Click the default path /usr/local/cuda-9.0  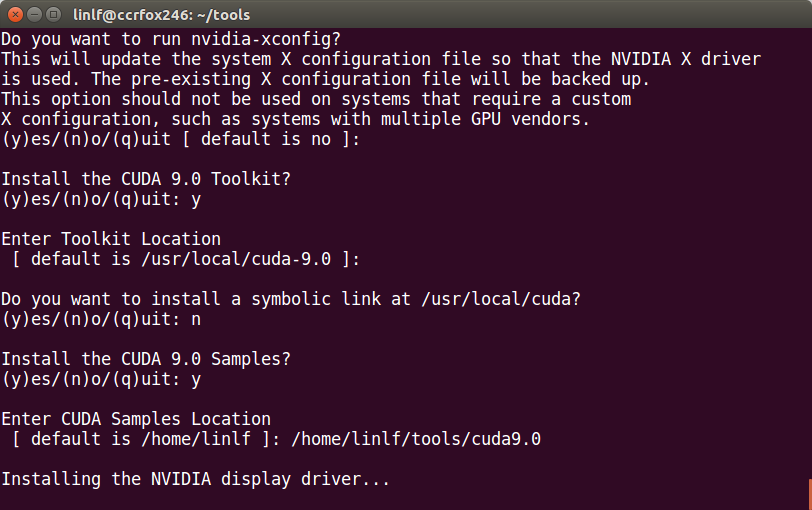coord(236,259)
